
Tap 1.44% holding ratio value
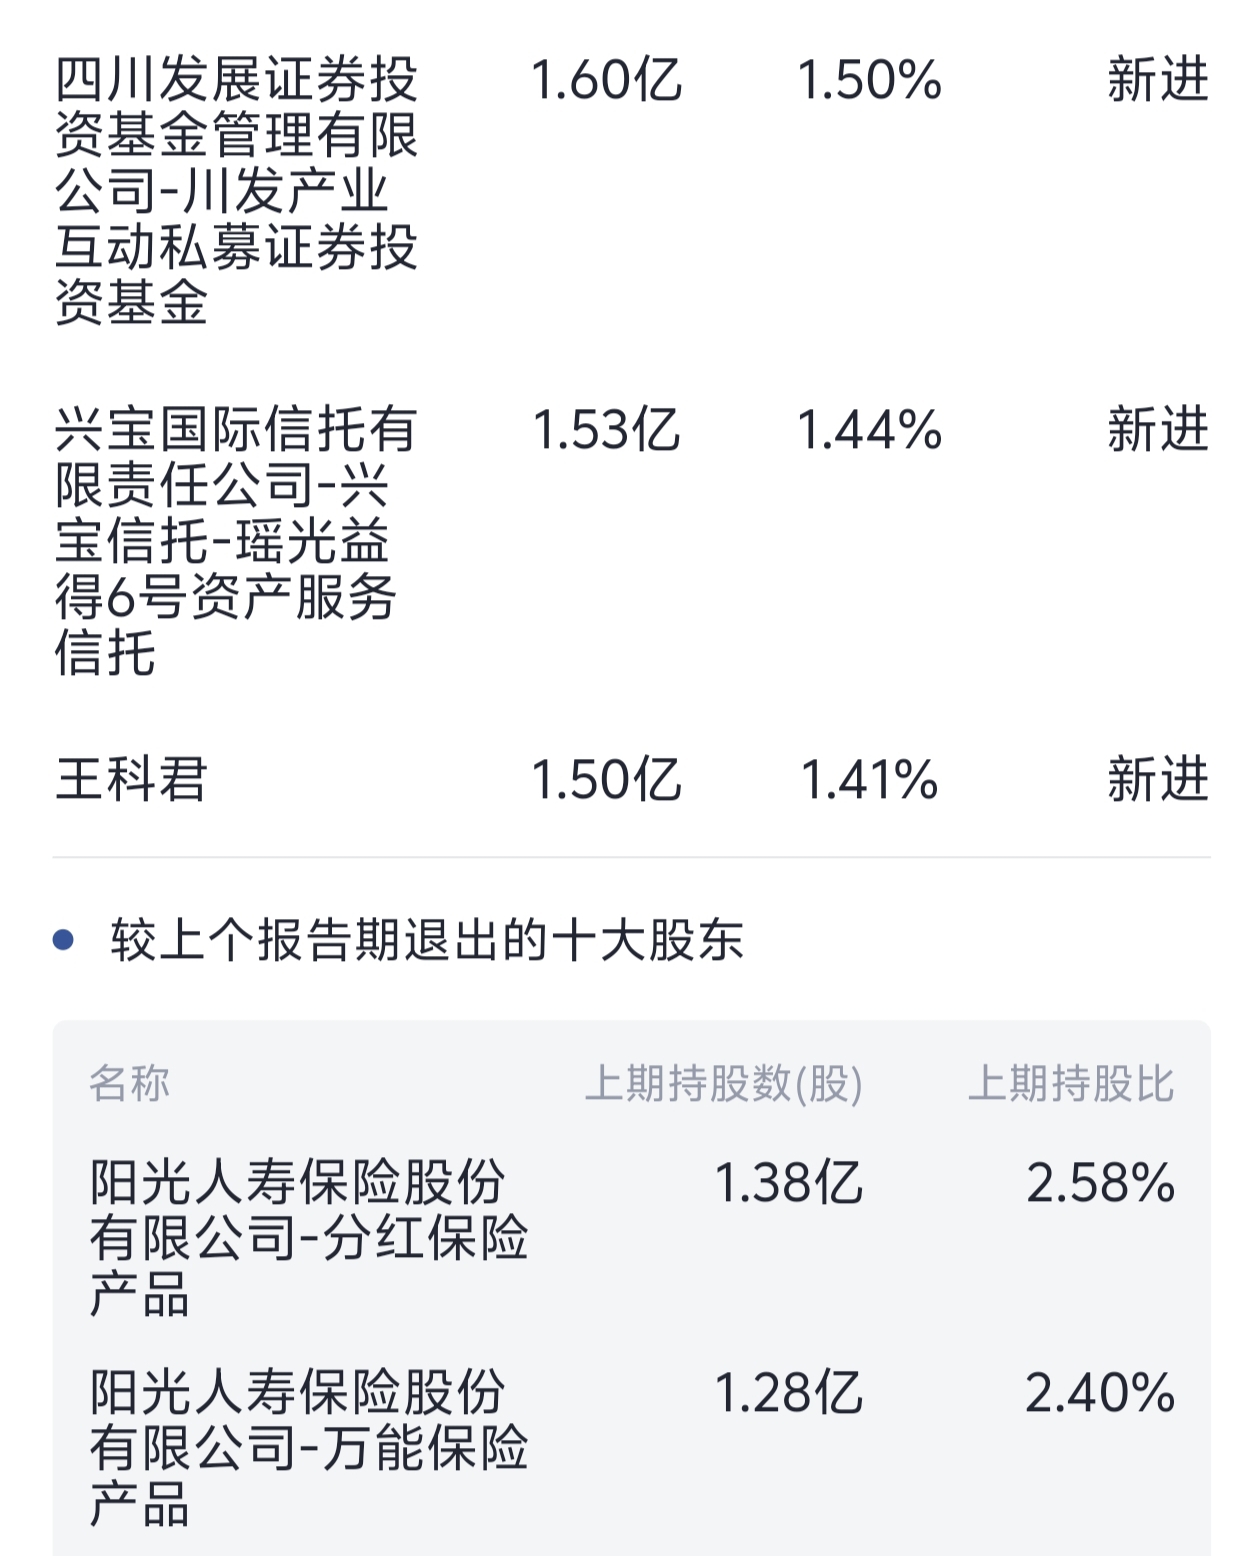[x=869, y=430]
